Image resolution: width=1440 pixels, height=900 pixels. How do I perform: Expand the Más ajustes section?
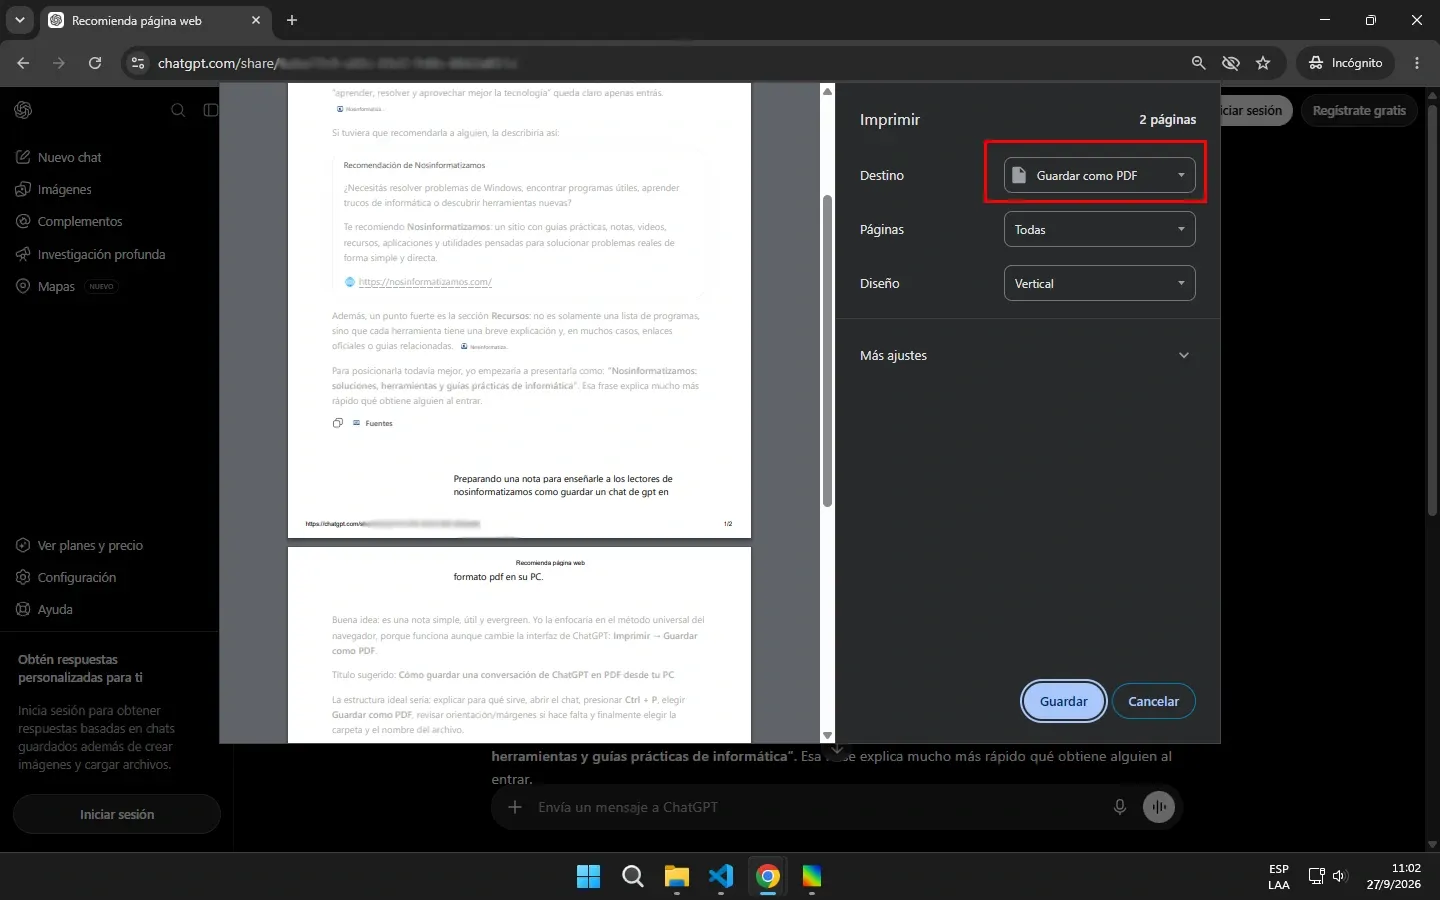click(1027, 355)
